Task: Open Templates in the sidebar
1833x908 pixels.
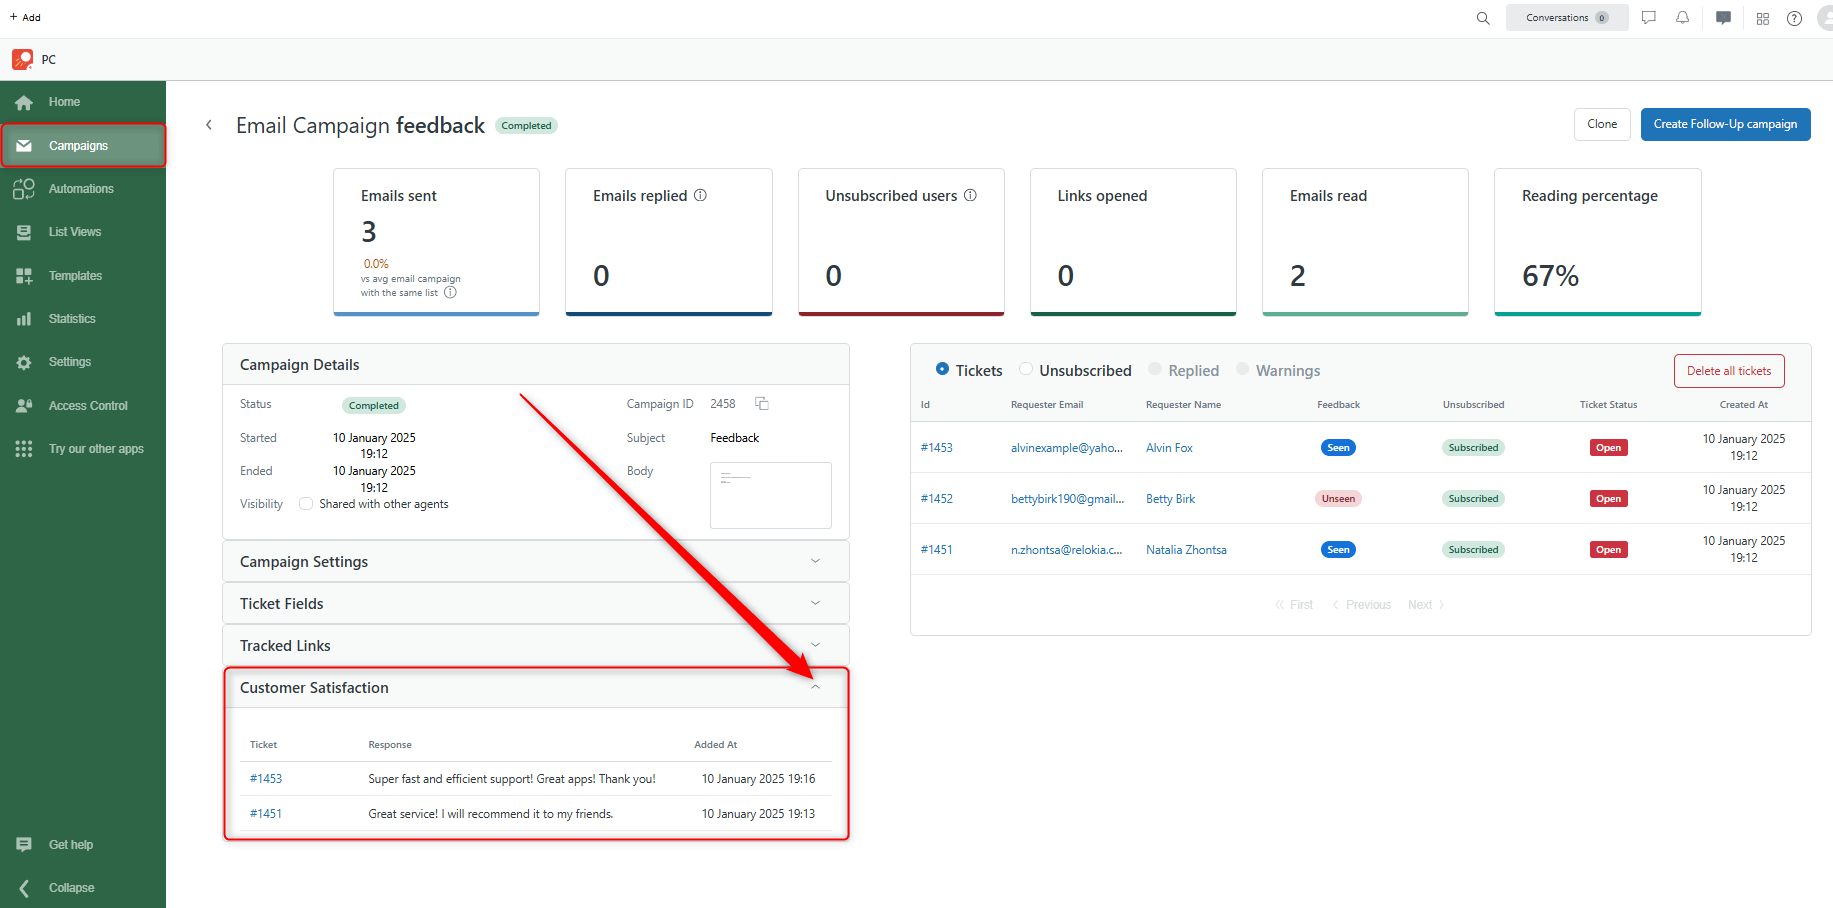Action: coord(75,276)
